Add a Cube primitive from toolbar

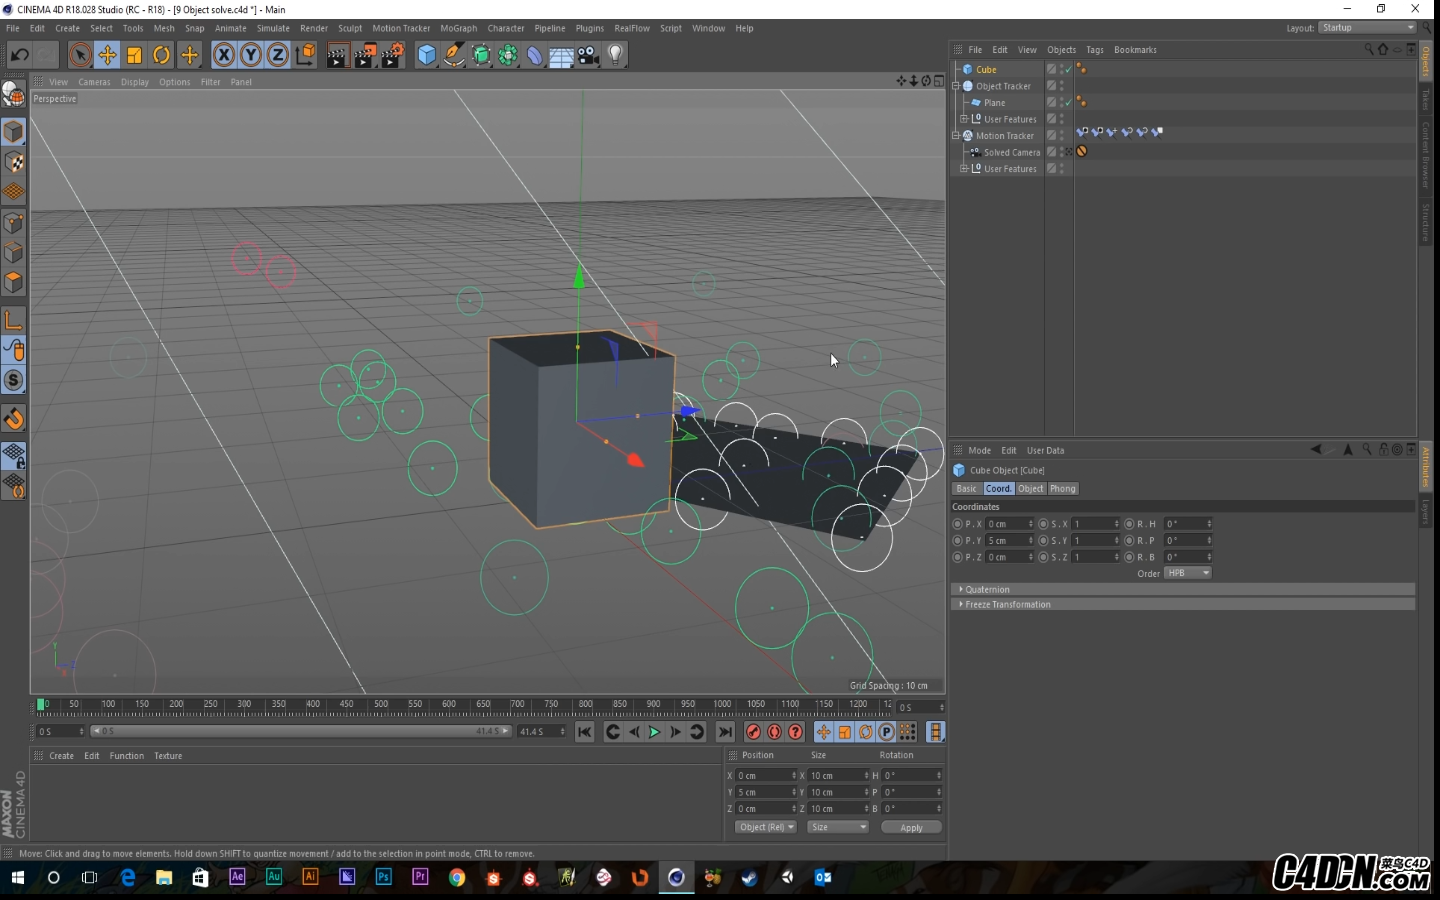coord(427,55)
